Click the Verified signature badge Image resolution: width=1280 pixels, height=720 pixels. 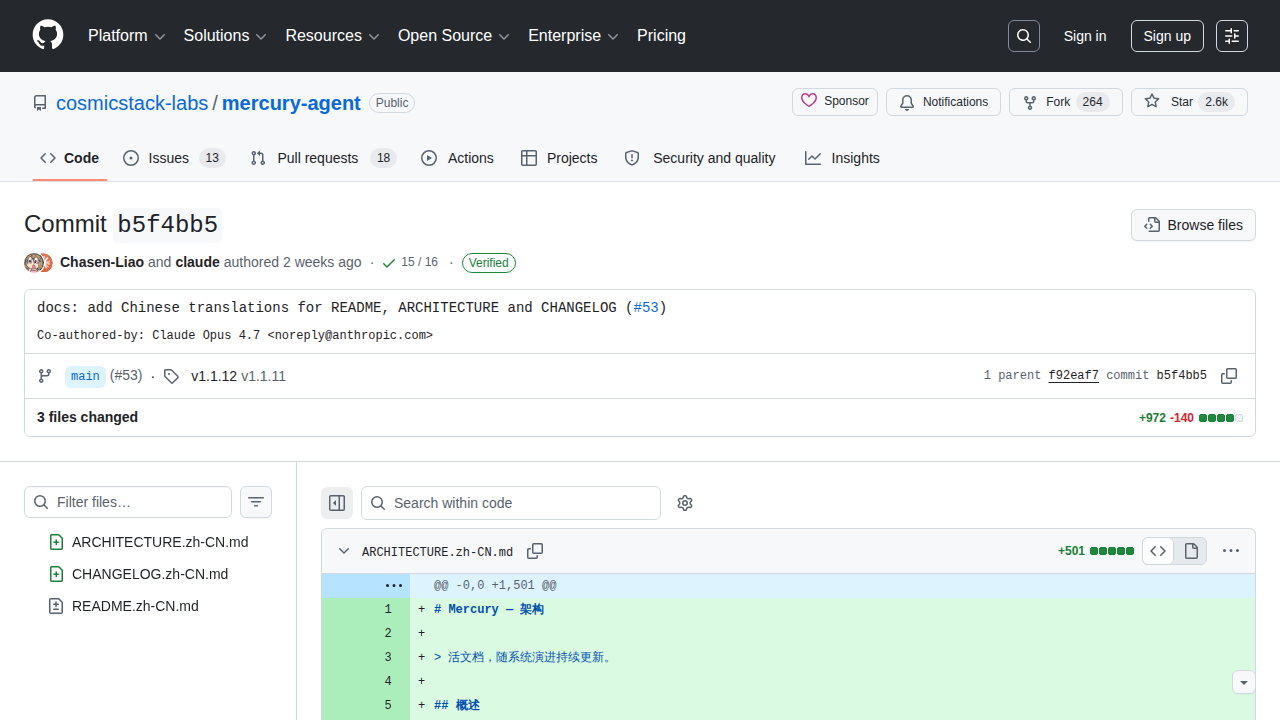tap(489, 263)
